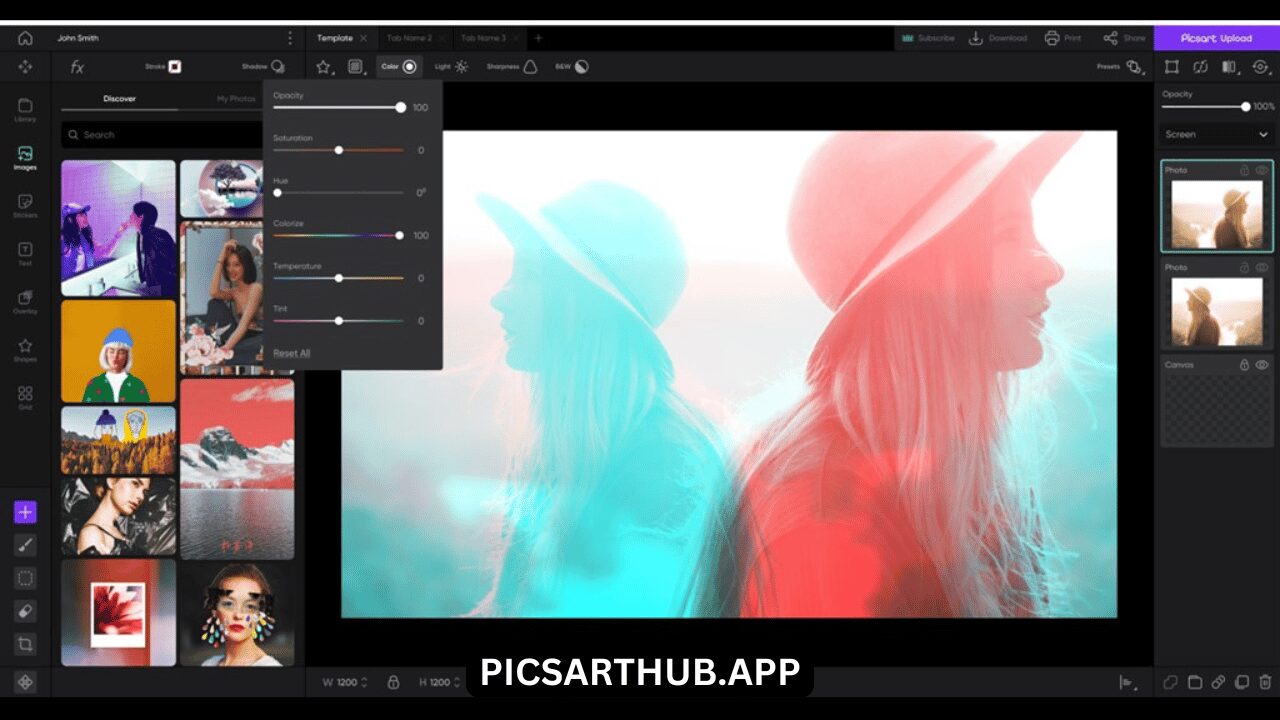Viewport: 1280px width, 720px height.
Task: Add a new tab with plus
Action: click(538, 38)
